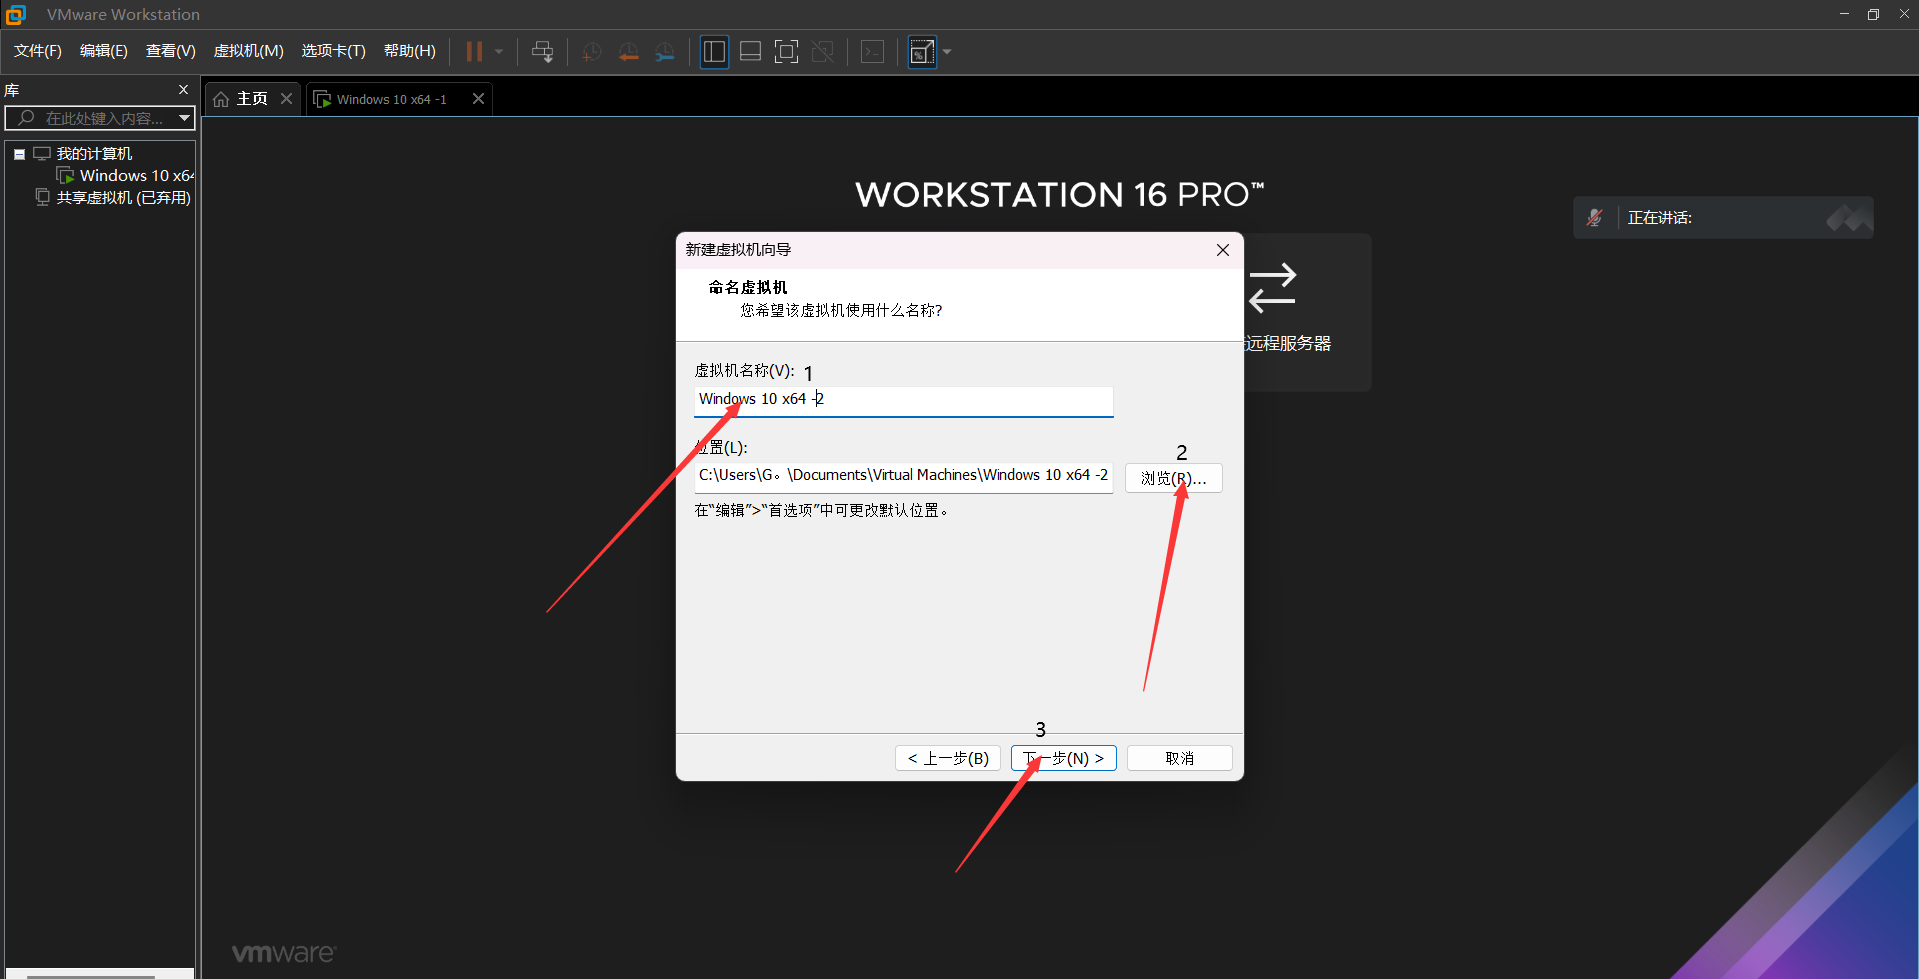Click the 位置(L): label in the wizard
The width and height of the screenshot is (1919, 979).
point(721,448)
